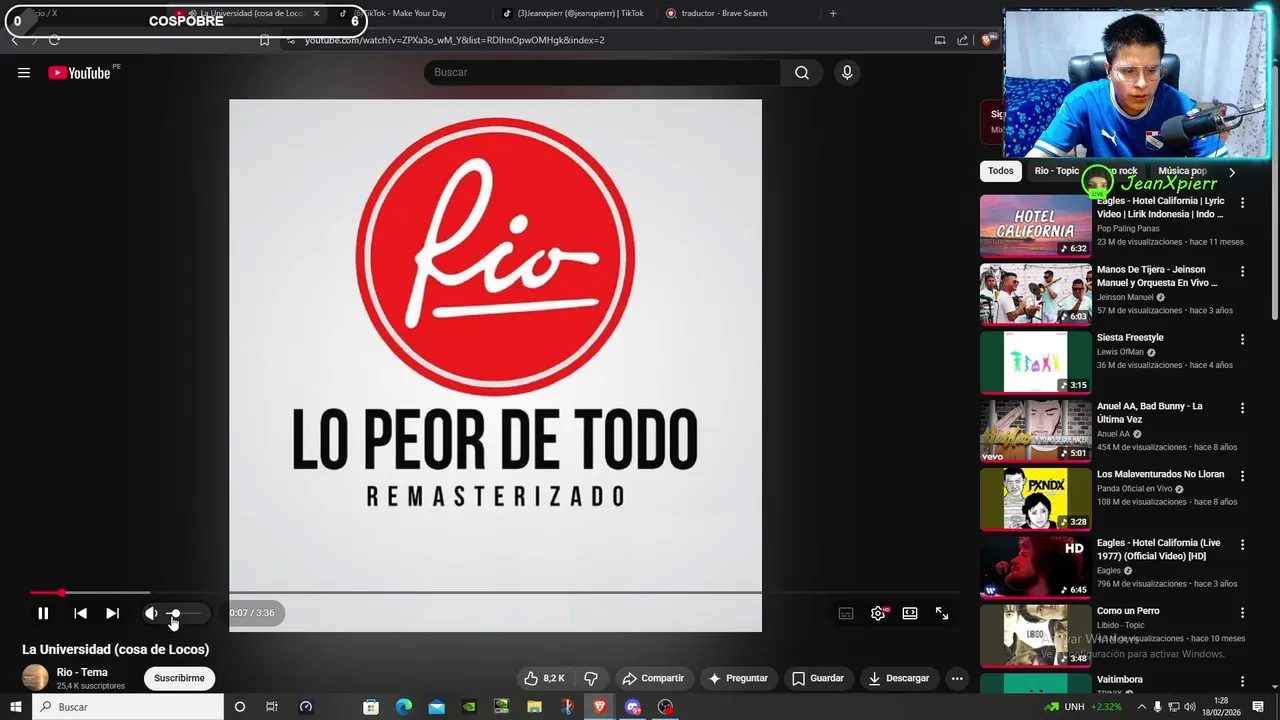
Task: Open options menu for Los Malaventurados No Lloran
Action: [x=1242, y=476]
